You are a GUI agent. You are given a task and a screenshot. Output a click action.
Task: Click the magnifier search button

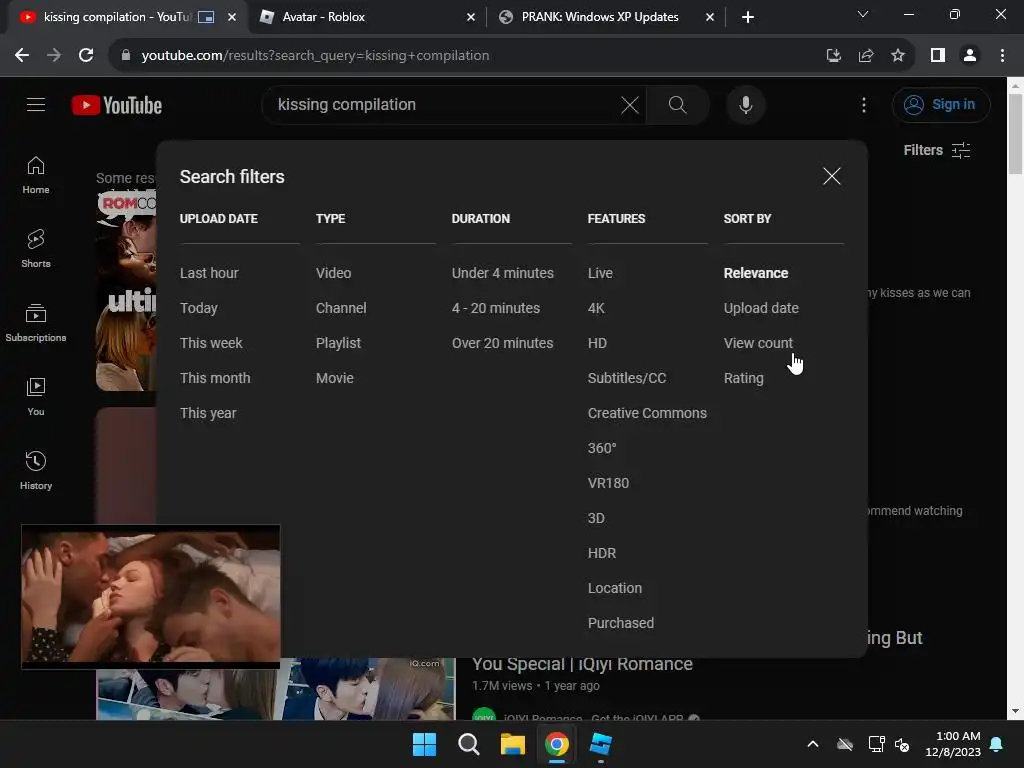677,104
